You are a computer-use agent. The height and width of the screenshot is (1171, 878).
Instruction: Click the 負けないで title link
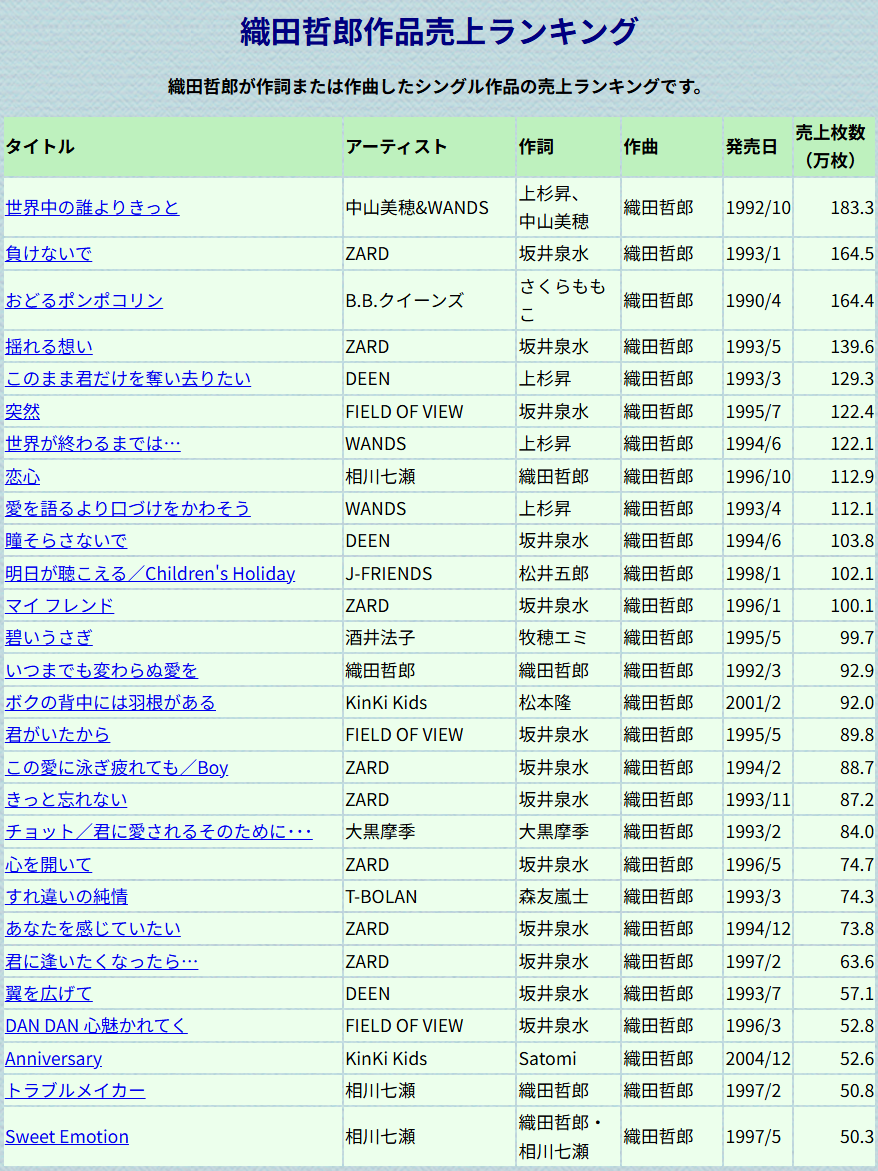48,254
